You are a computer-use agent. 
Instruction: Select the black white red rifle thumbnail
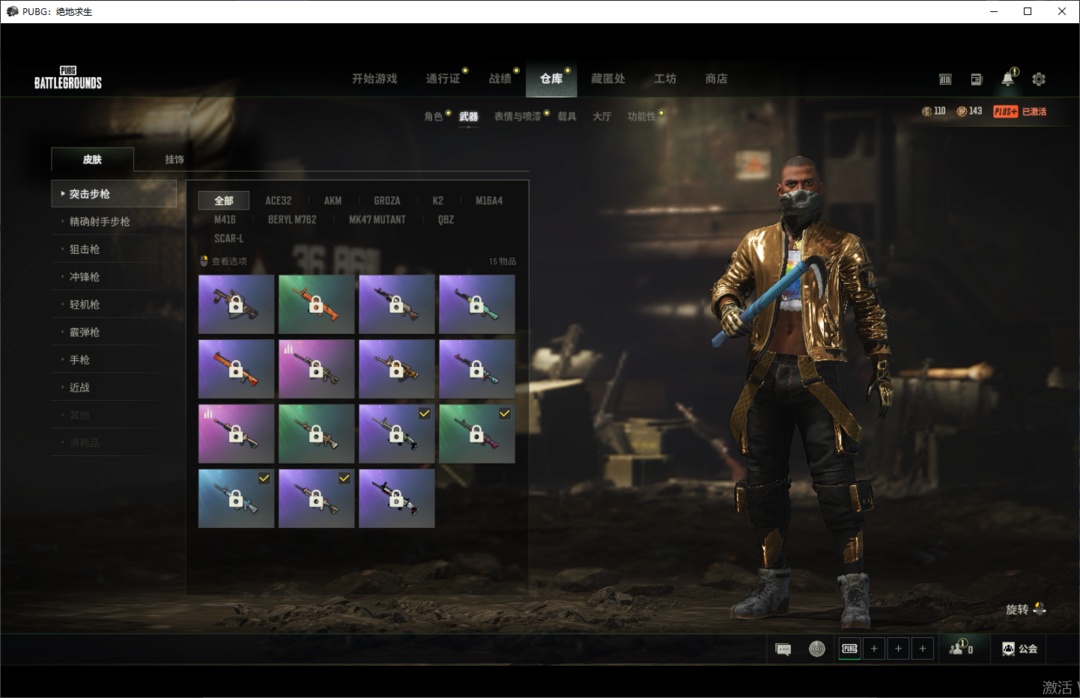pyautogui.click(x=396, y=498)
